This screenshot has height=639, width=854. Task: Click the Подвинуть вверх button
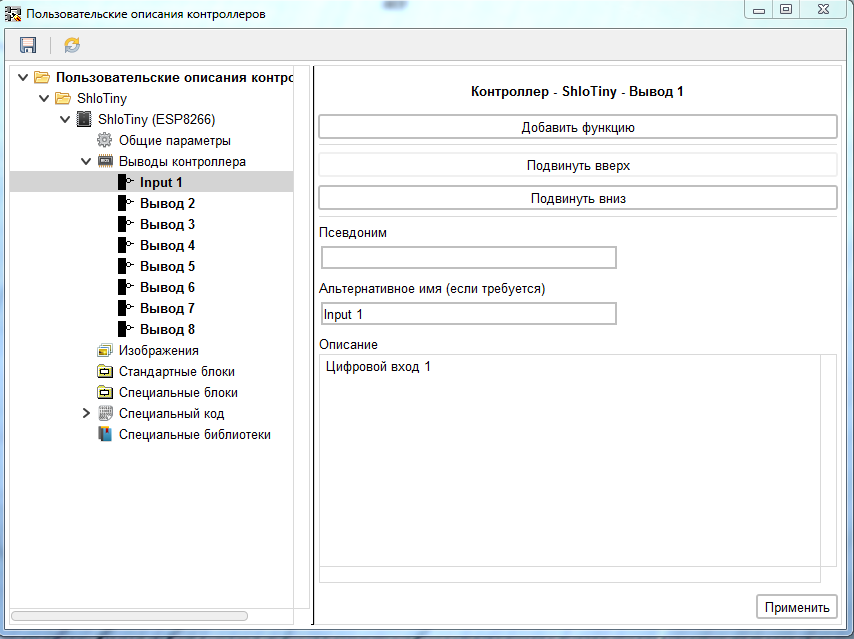point(578,165)
